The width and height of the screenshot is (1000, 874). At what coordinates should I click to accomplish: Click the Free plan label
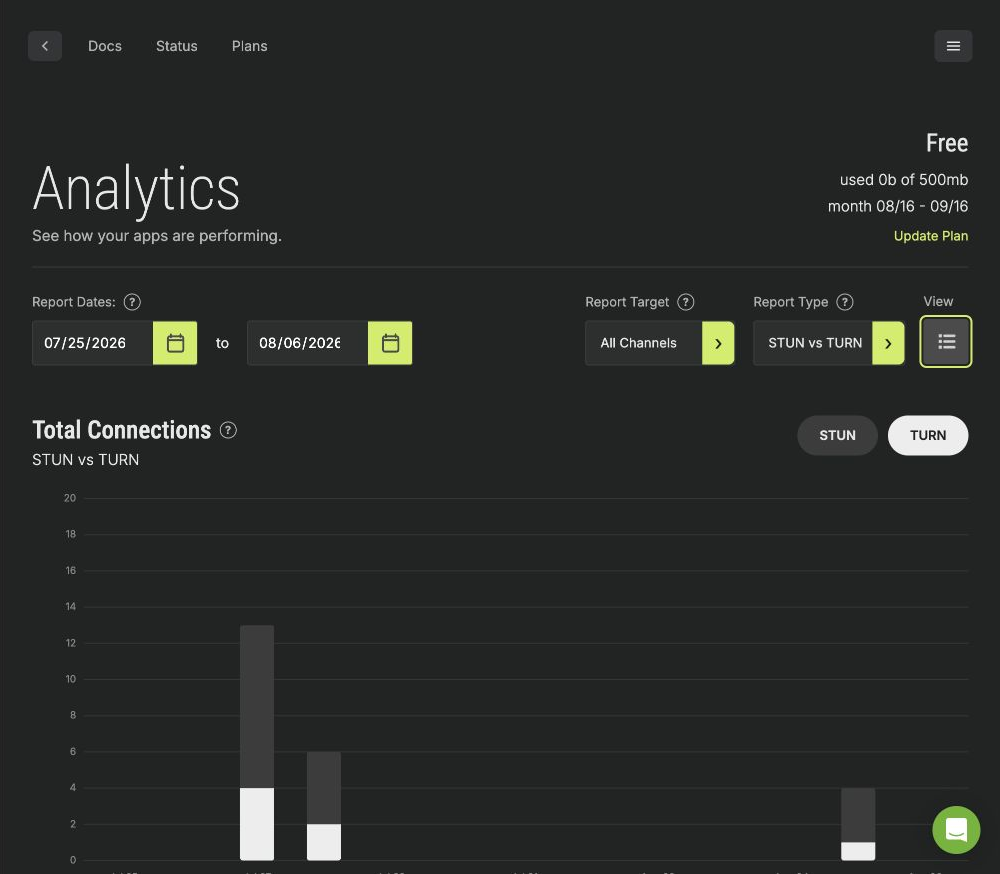[947, 143]
